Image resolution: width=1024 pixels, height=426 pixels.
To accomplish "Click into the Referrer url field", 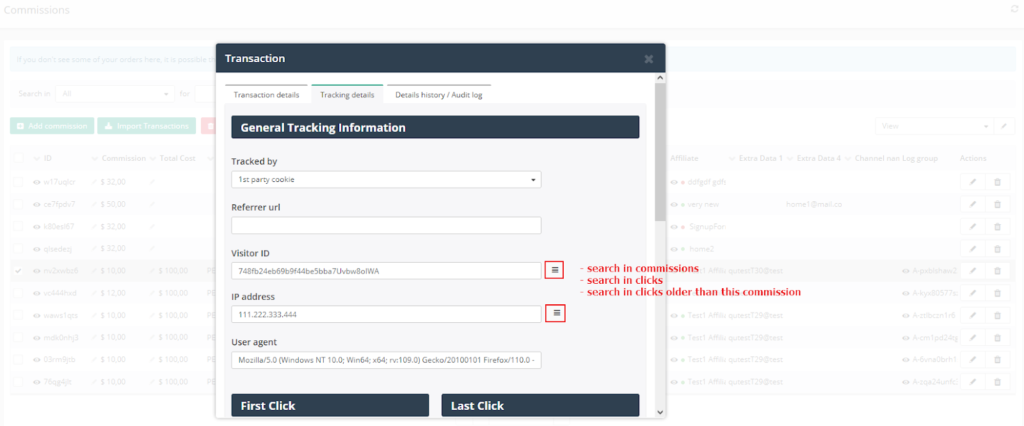I will point(385,225).
